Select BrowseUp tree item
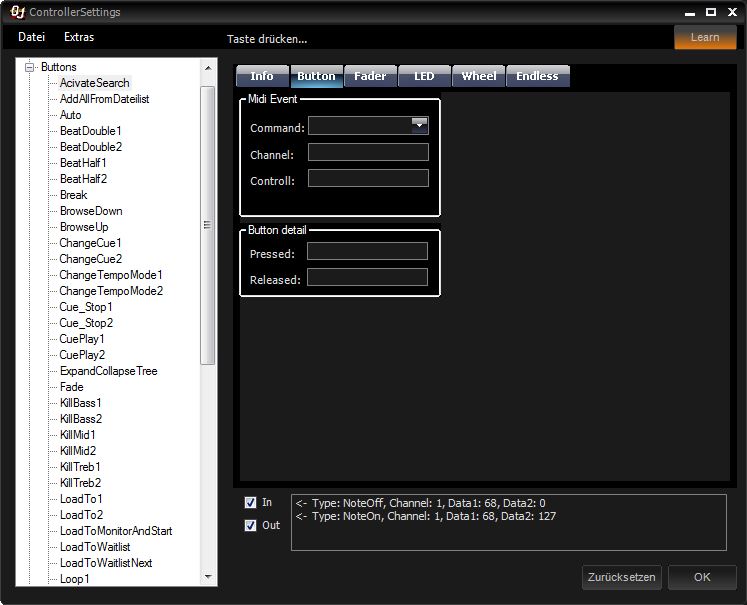Screen dimensions: 747x605 click(x=84, y=227)
